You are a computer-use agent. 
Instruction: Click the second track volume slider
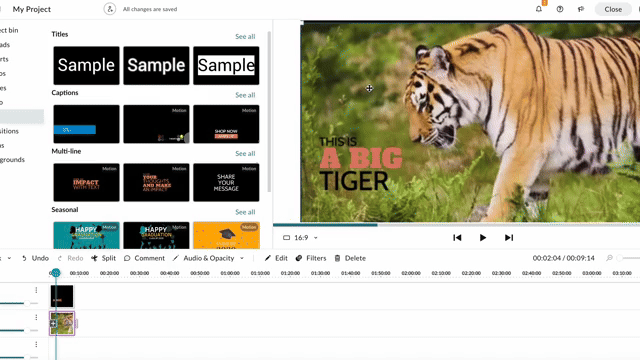click(19, 330)
